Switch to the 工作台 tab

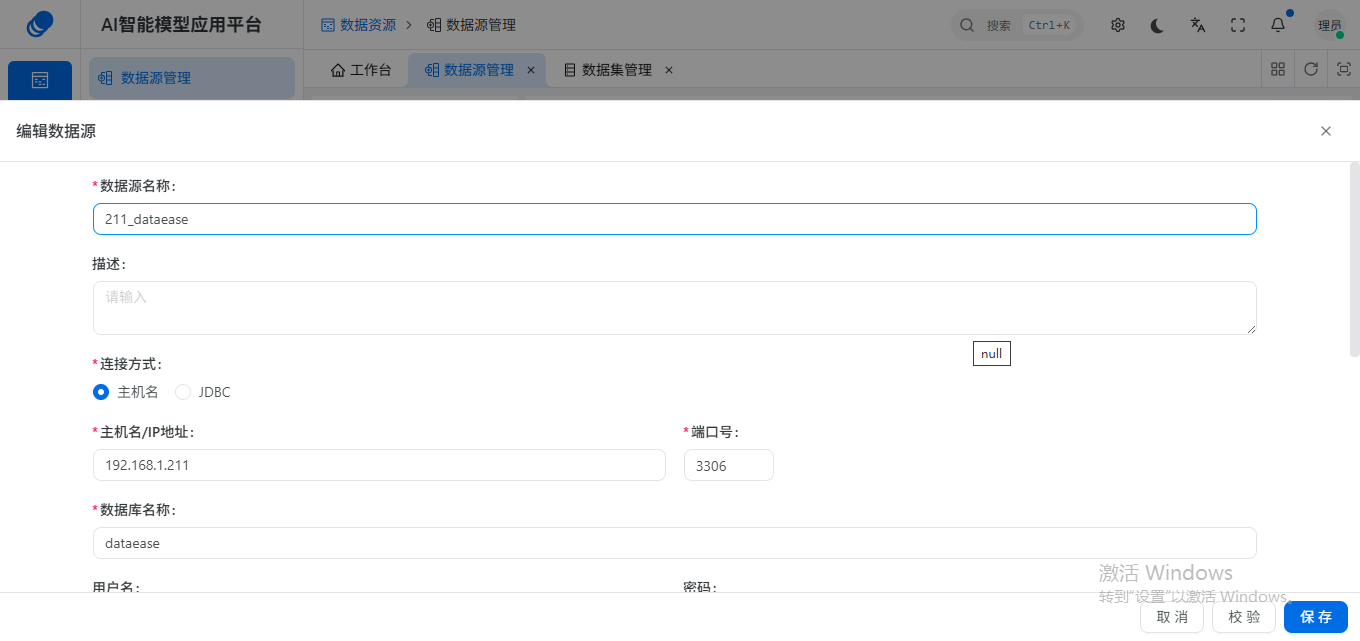point(361,70)
